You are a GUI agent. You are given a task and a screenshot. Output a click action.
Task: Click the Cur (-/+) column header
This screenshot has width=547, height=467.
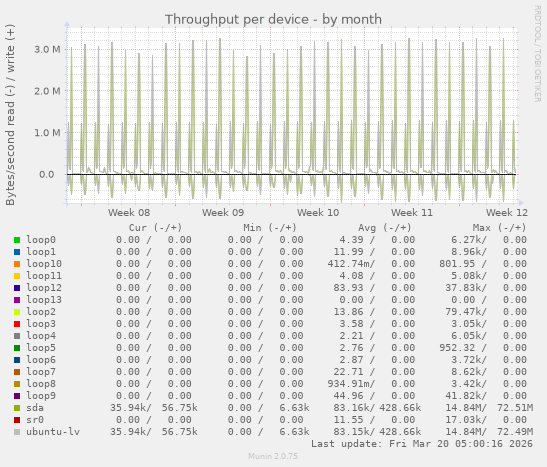(156, 228)
